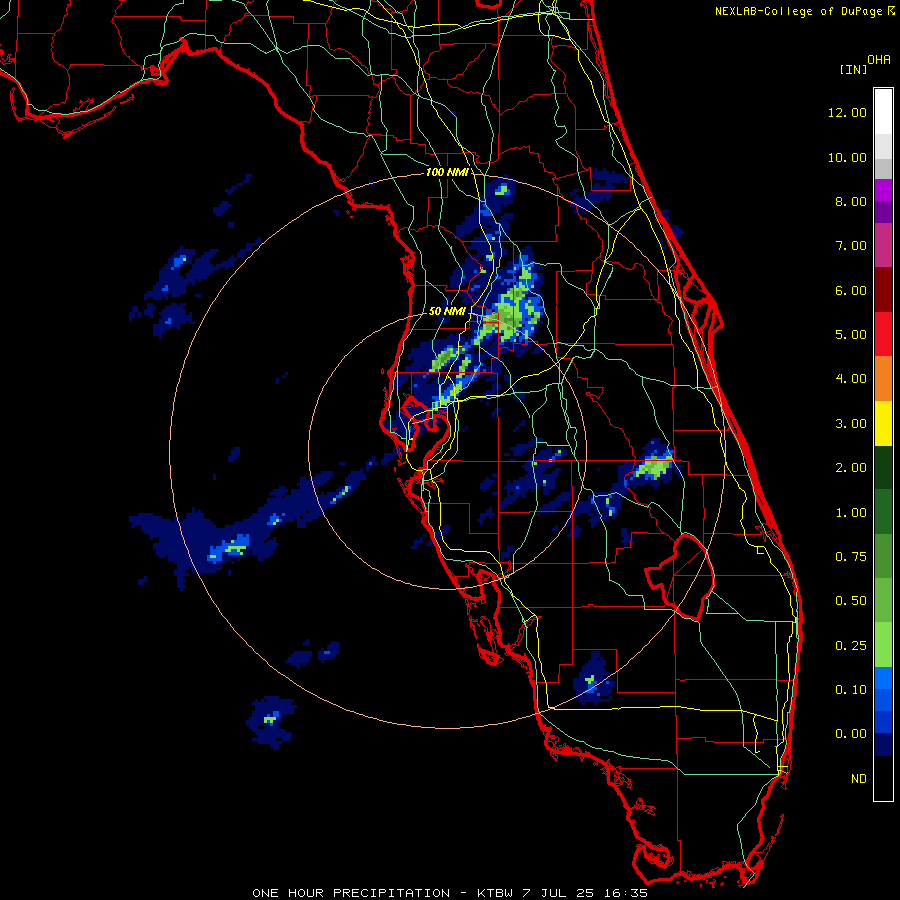Select the pink 7.00 legend color block

(883, 245)
